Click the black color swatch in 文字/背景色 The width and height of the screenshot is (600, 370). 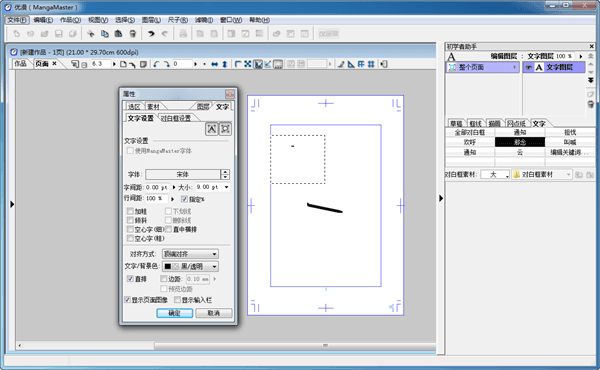168,266
